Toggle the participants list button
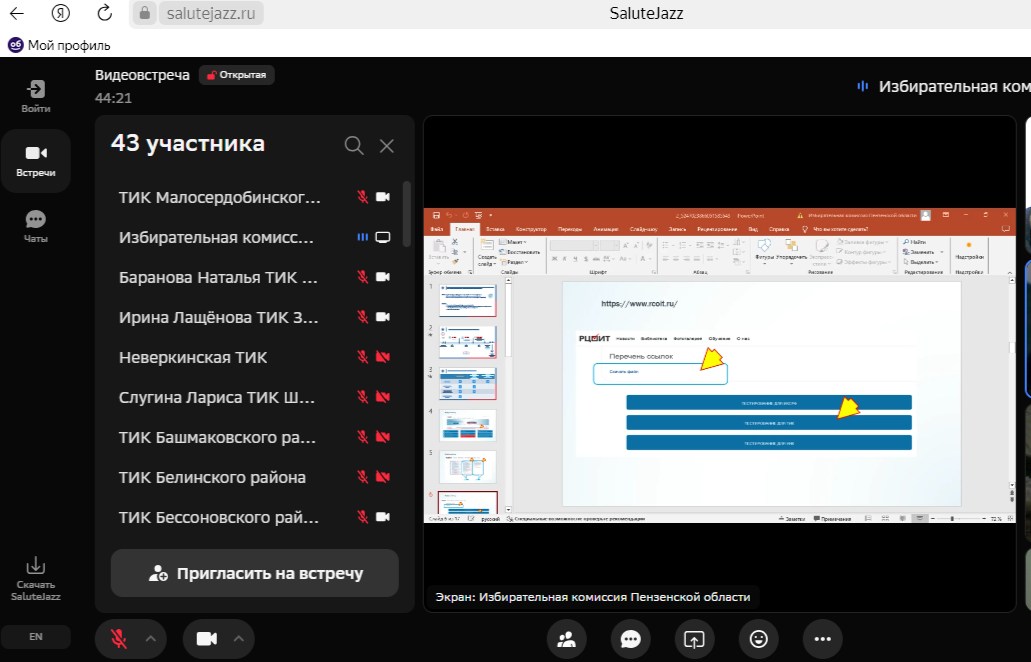Image resolution: width=1031 pixels, height=662 pixels. tap(567, 639)
